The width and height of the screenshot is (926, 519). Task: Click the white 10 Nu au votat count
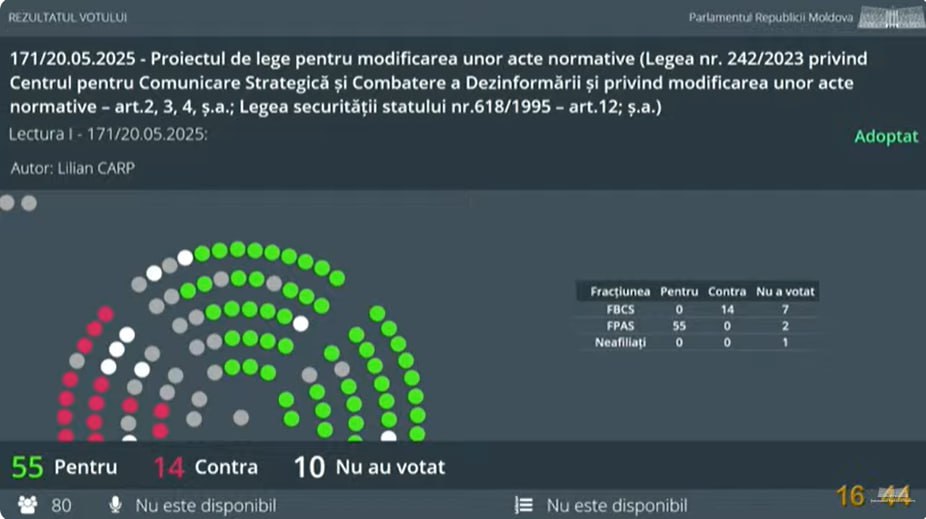tap(309, 467)
